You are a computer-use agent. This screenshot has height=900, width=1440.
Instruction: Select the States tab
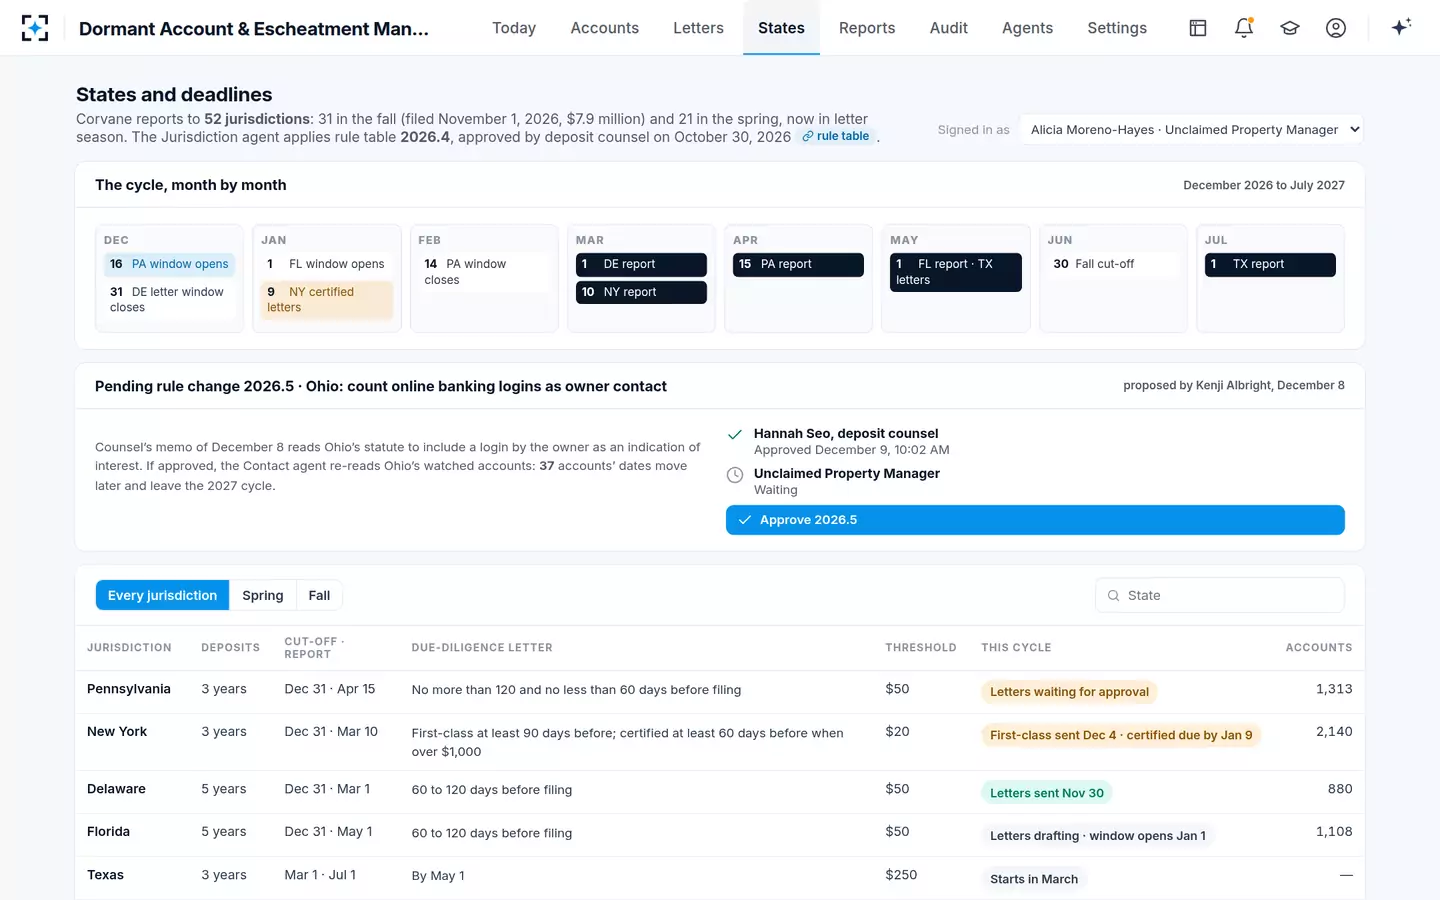tap(781, 28)
